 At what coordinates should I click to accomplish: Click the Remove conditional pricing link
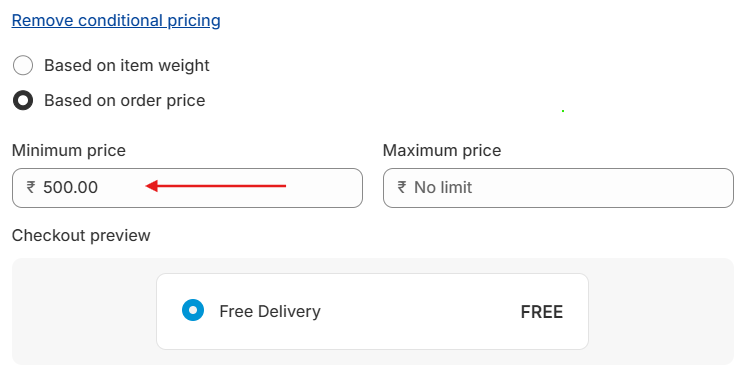(x=116, y=20)
